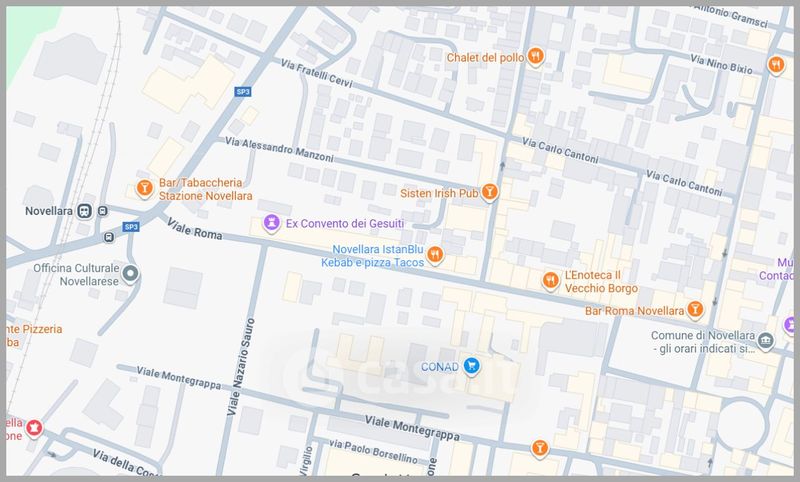
Task: Click the Chalet del pollo restaurant marker
Action: click(536, 57)
